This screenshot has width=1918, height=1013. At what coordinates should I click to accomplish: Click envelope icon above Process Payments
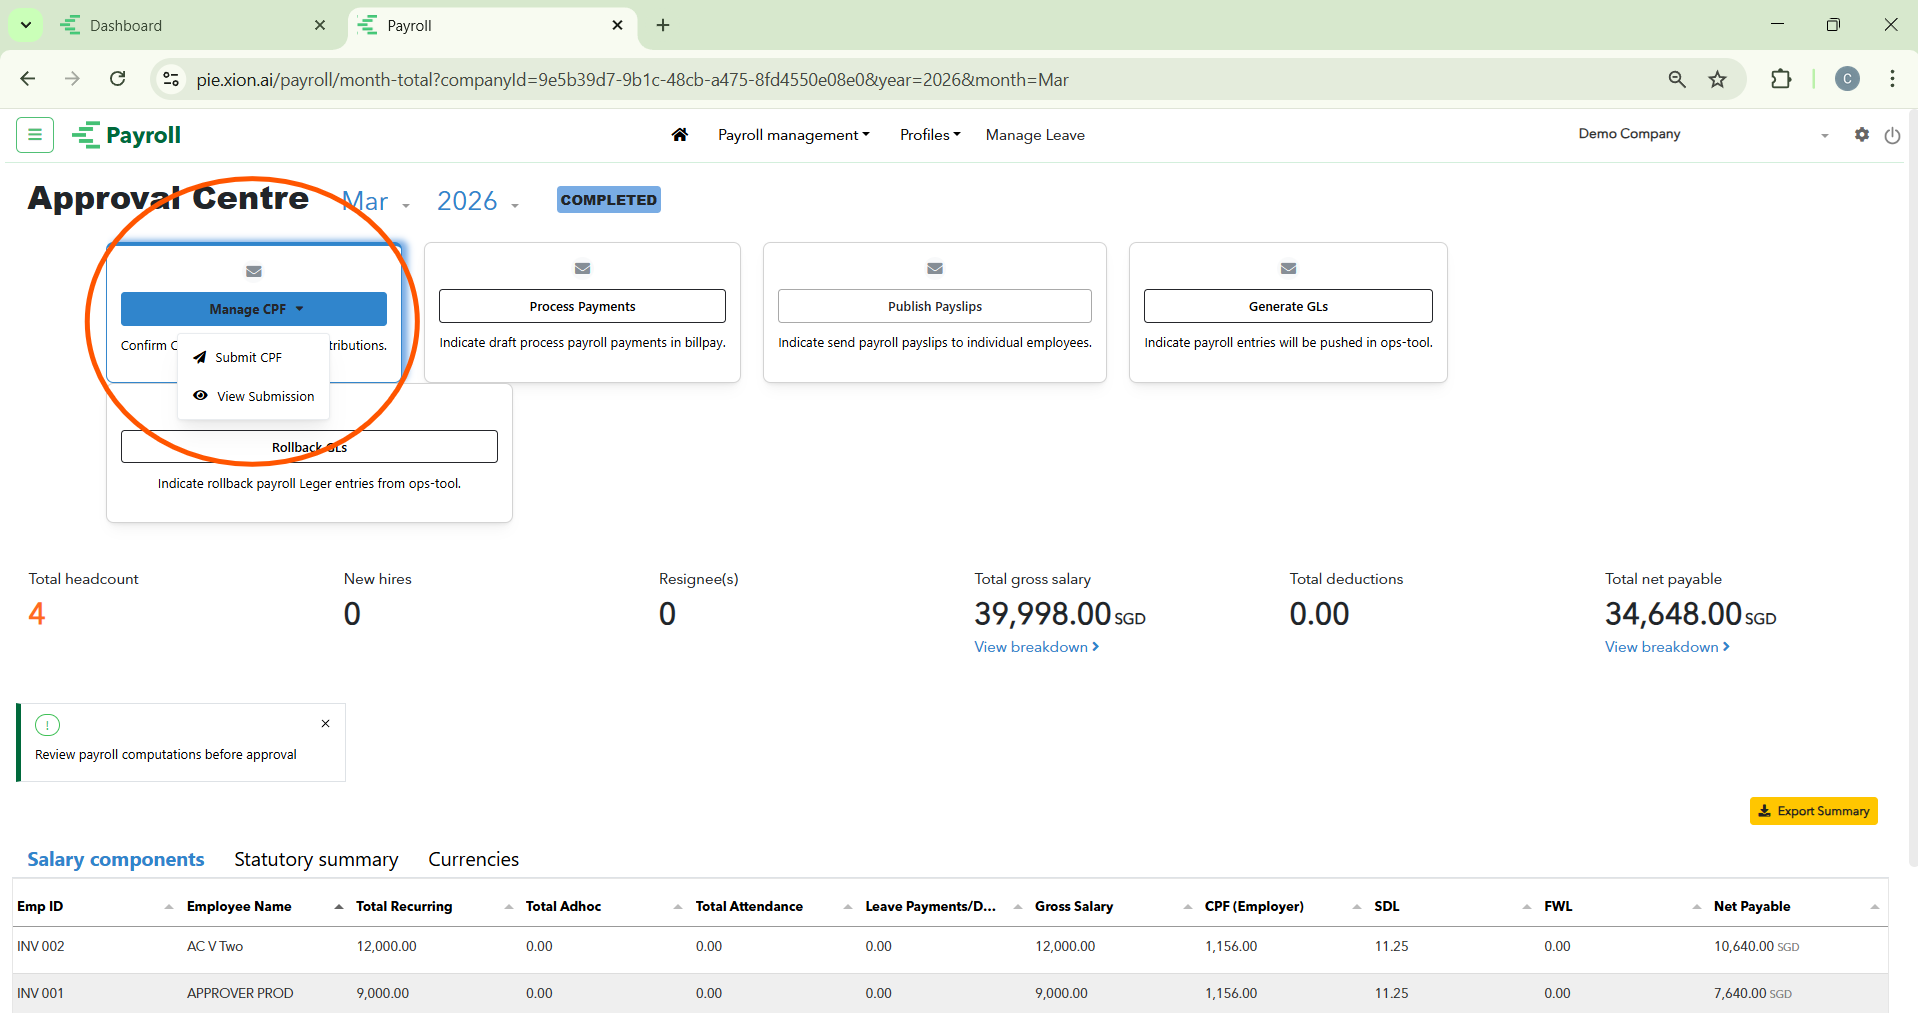pos(582,268)
